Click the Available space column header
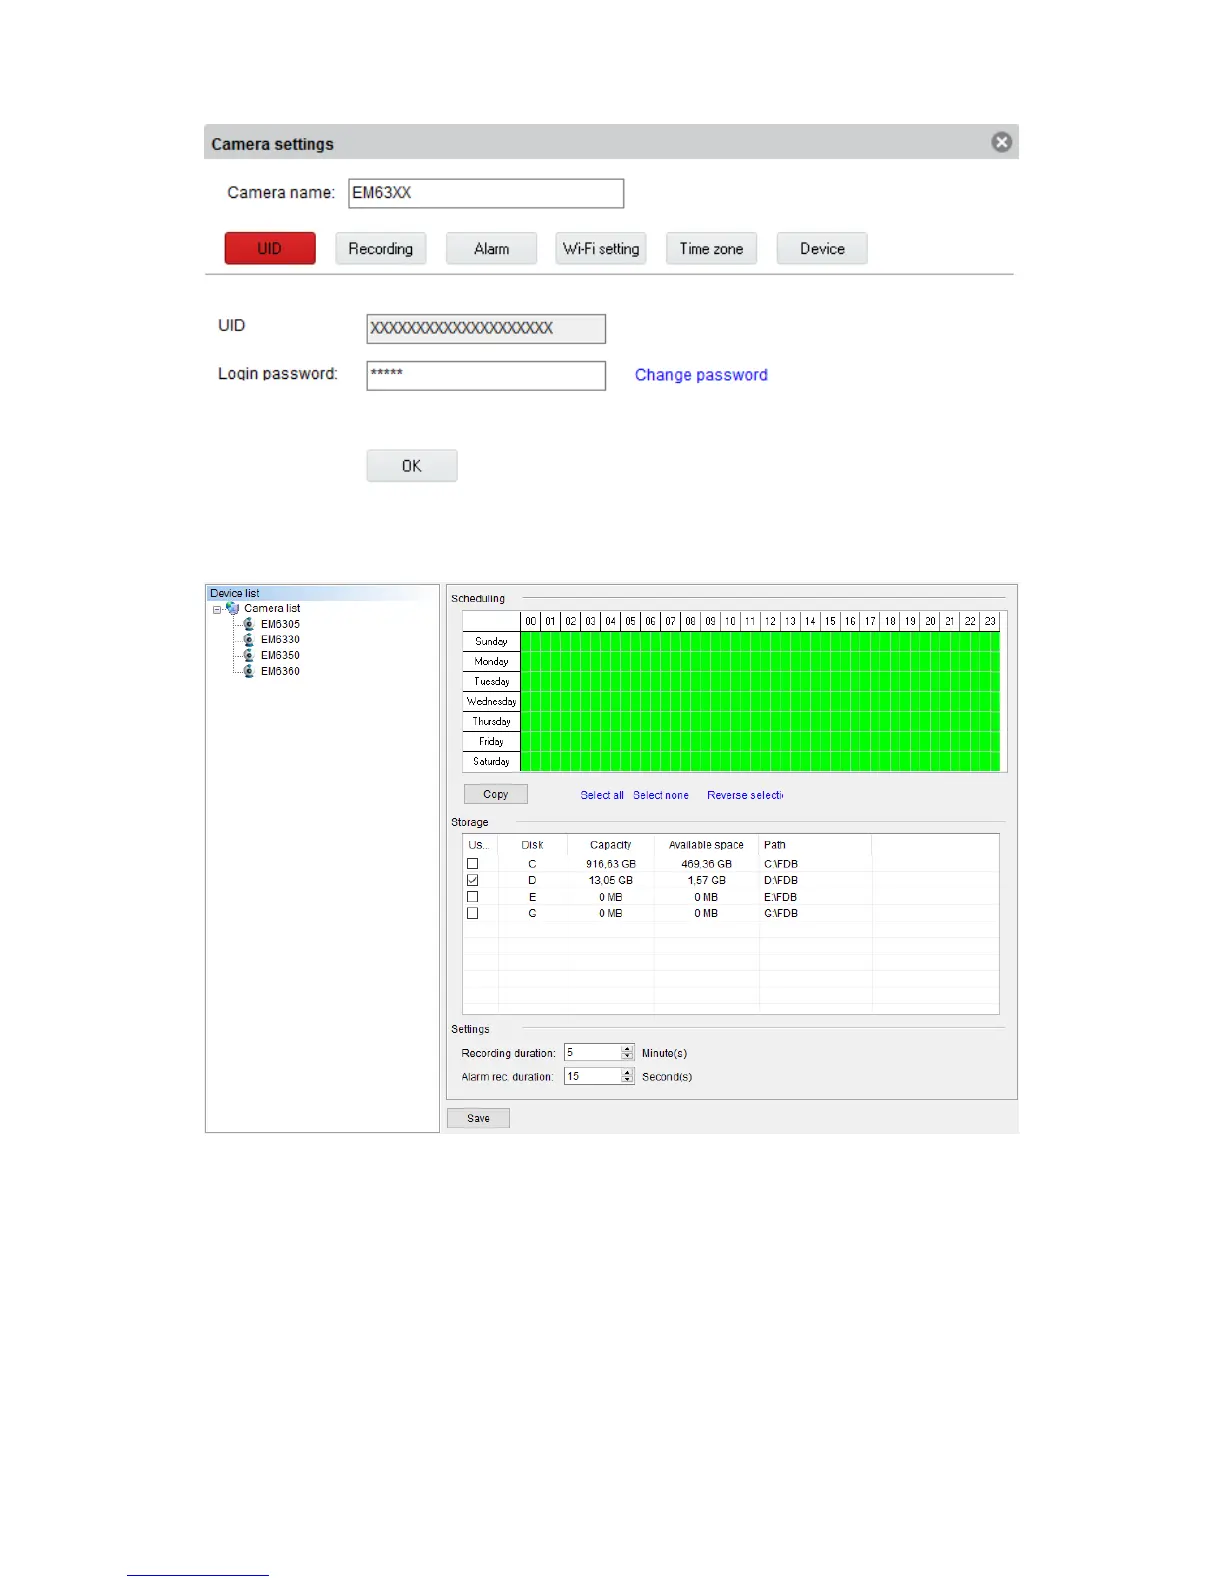This screenshot has height=1584, width=1224. 706,845
